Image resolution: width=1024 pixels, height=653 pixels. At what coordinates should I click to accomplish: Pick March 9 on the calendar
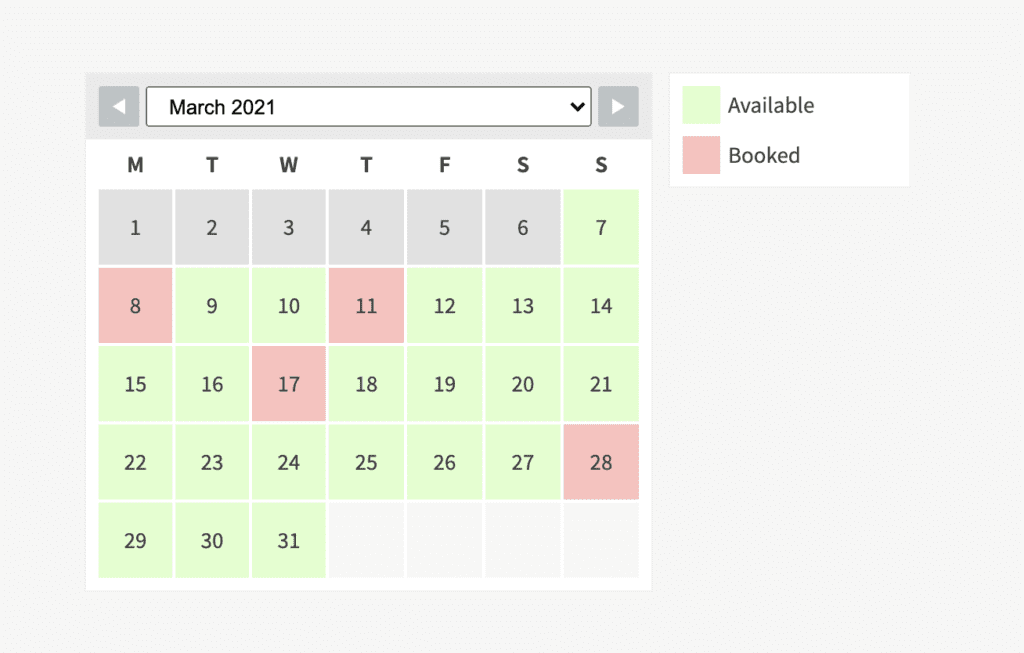point(212,306)
